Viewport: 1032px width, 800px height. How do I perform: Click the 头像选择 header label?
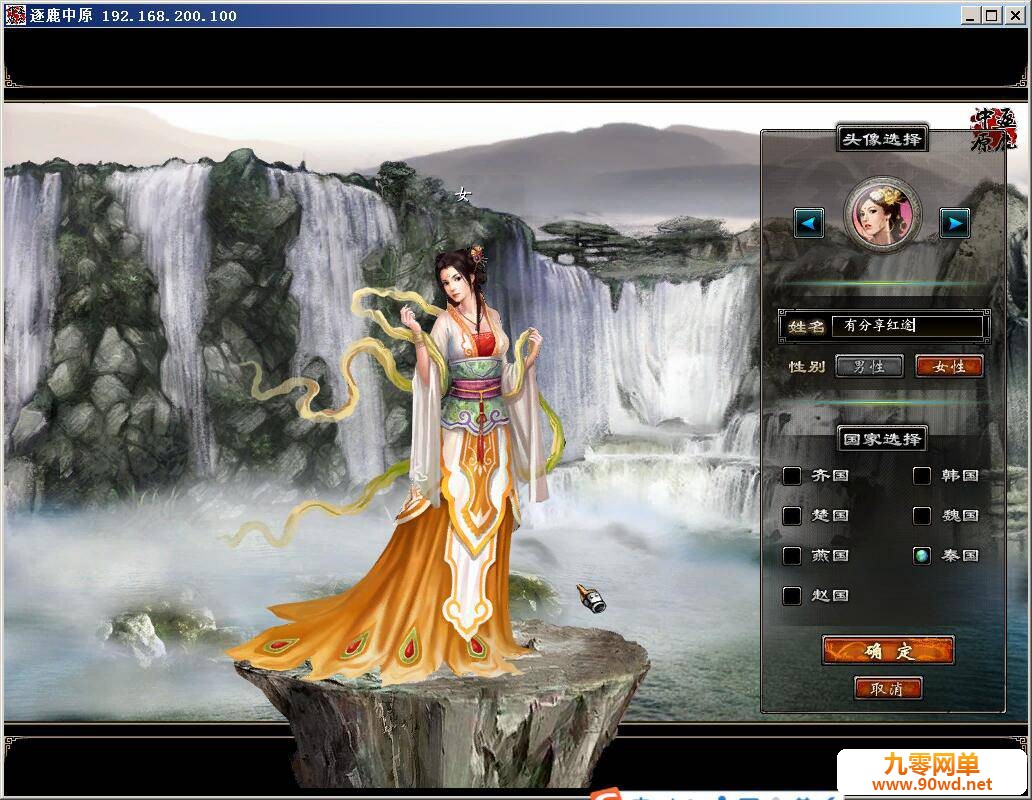(882, 139)
